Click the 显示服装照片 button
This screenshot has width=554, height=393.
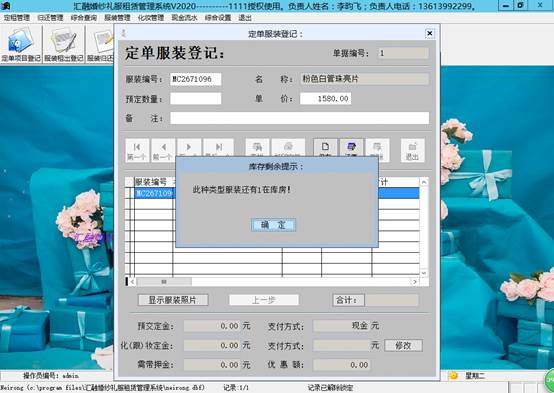pos(173,300)
